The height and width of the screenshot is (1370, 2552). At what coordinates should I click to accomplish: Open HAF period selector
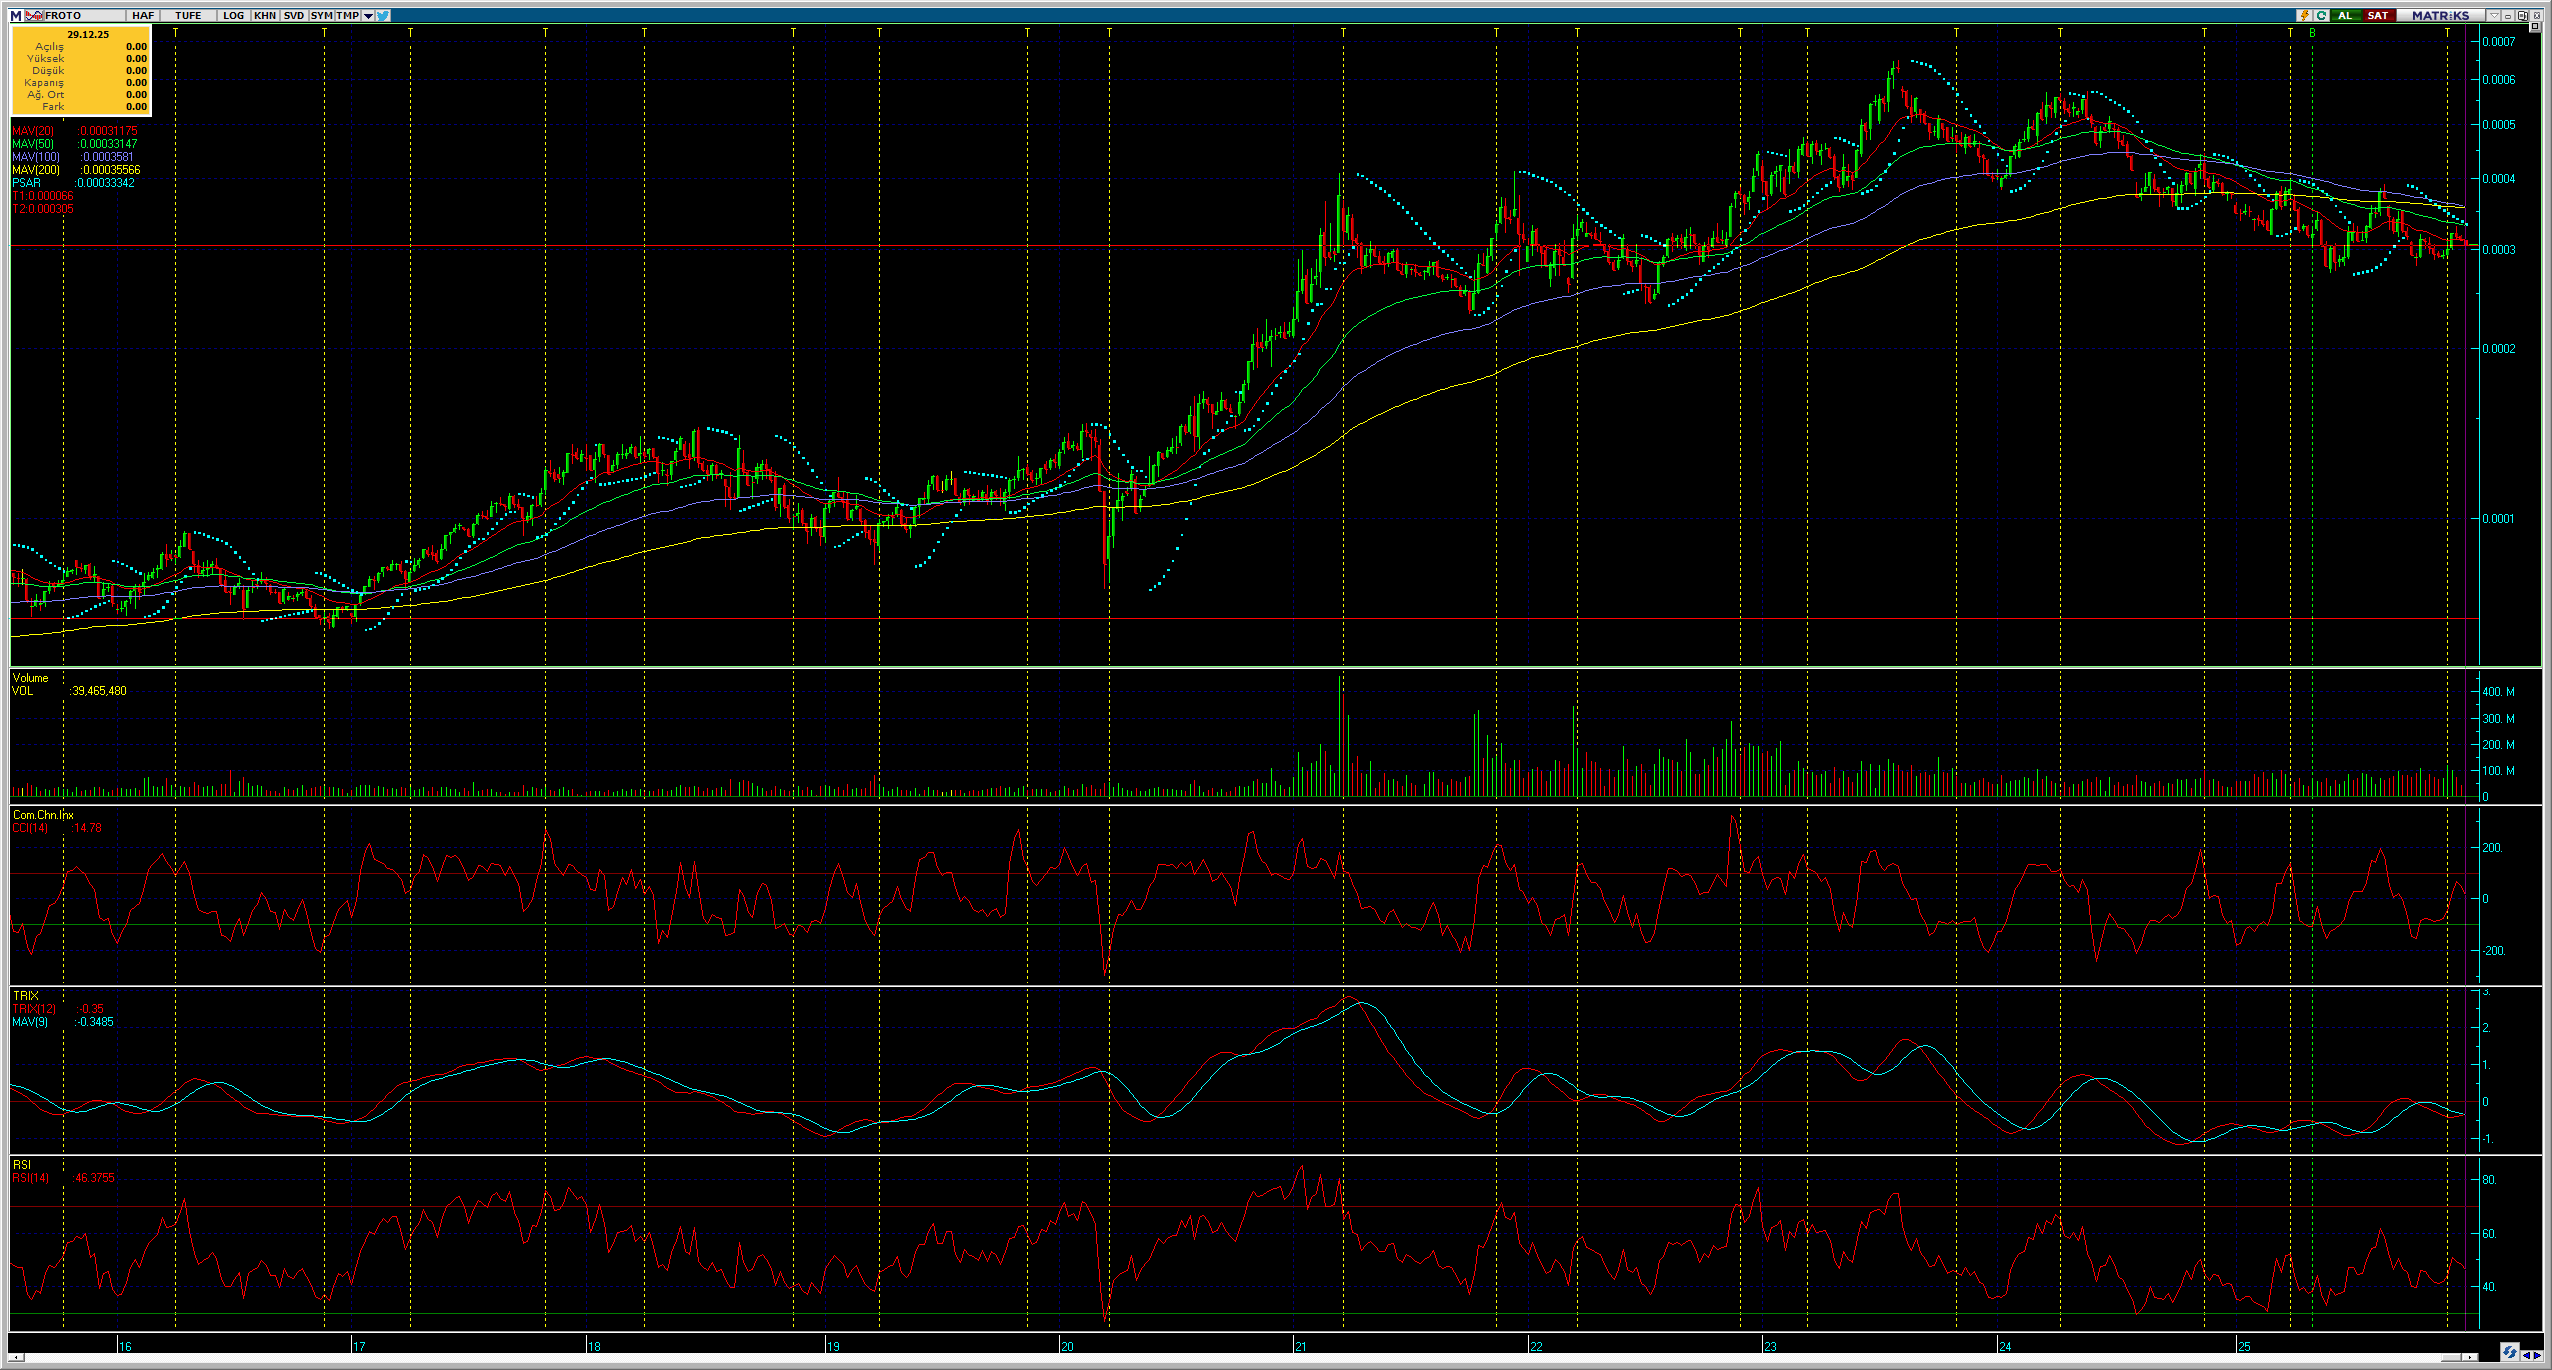click(x=143, y=15)
